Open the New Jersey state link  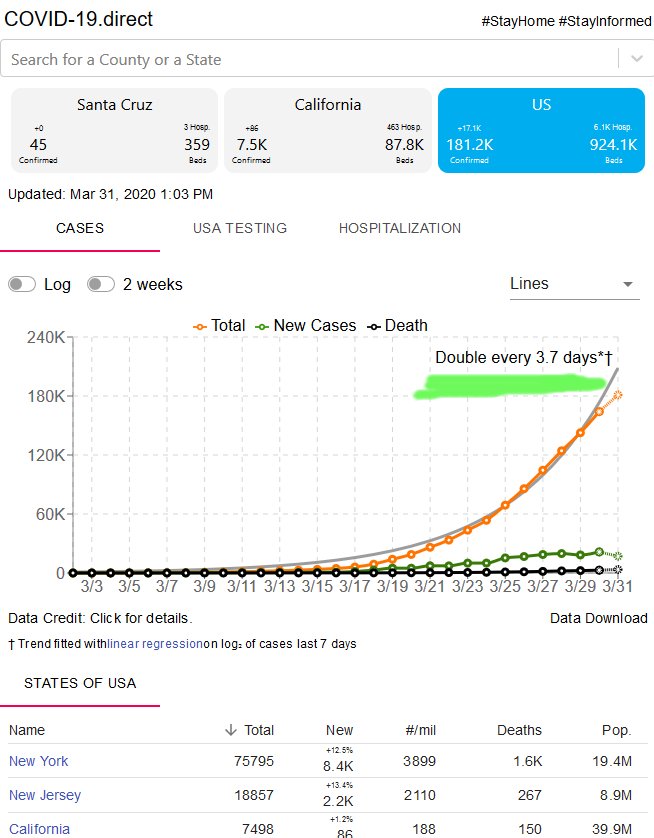coord(45,795)
